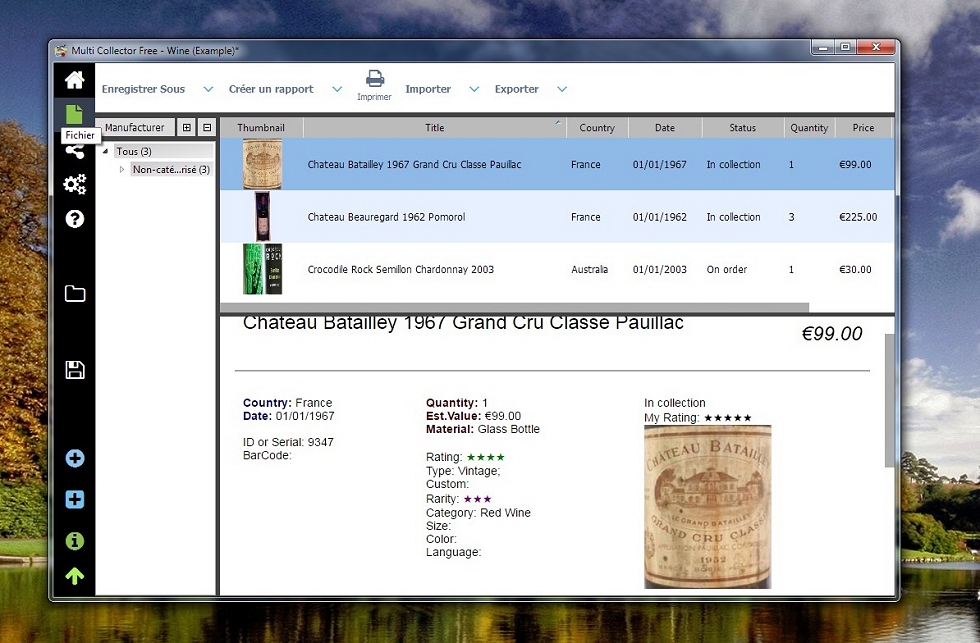Collapse all groups with minus box icon
The image size is (980, 643).
tap(207, 127)
